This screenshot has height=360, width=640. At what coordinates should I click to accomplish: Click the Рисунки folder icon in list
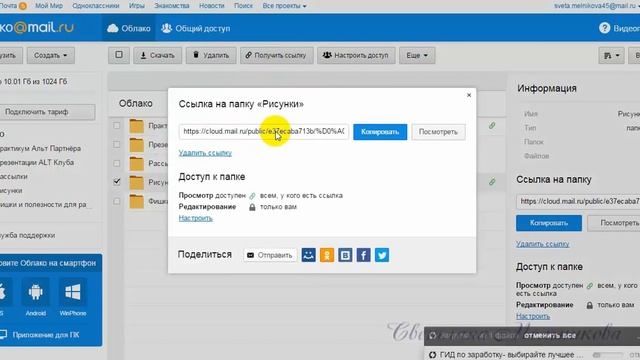(136, 182)
